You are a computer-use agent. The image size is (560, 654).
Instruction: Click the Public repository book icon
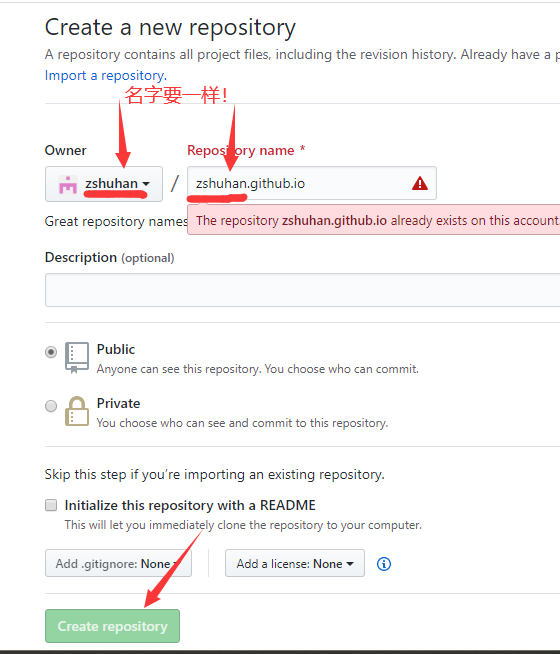77,358
